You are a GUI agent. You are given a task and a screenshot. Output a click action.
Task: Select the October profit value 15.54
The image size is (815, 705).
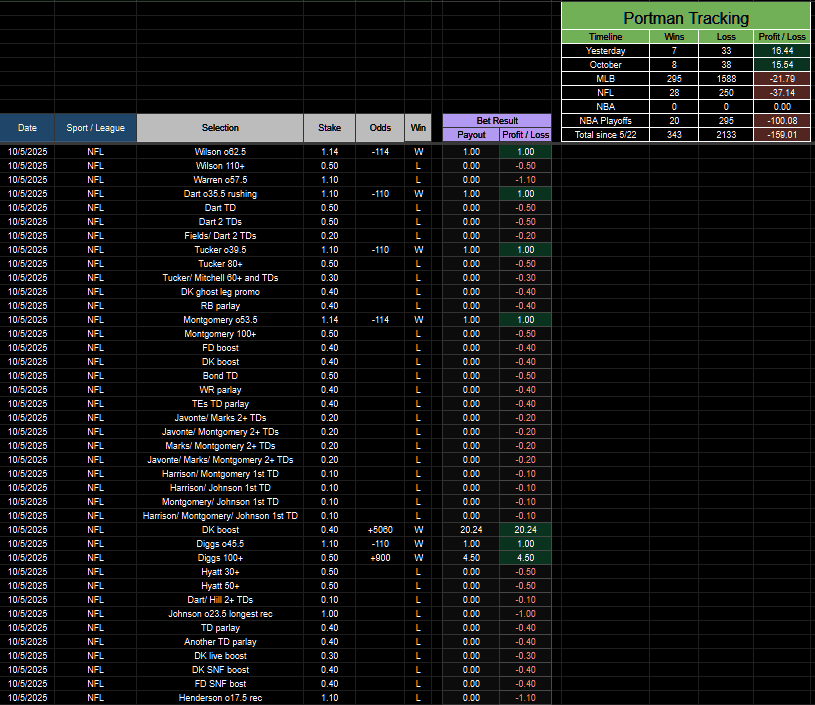782,64
